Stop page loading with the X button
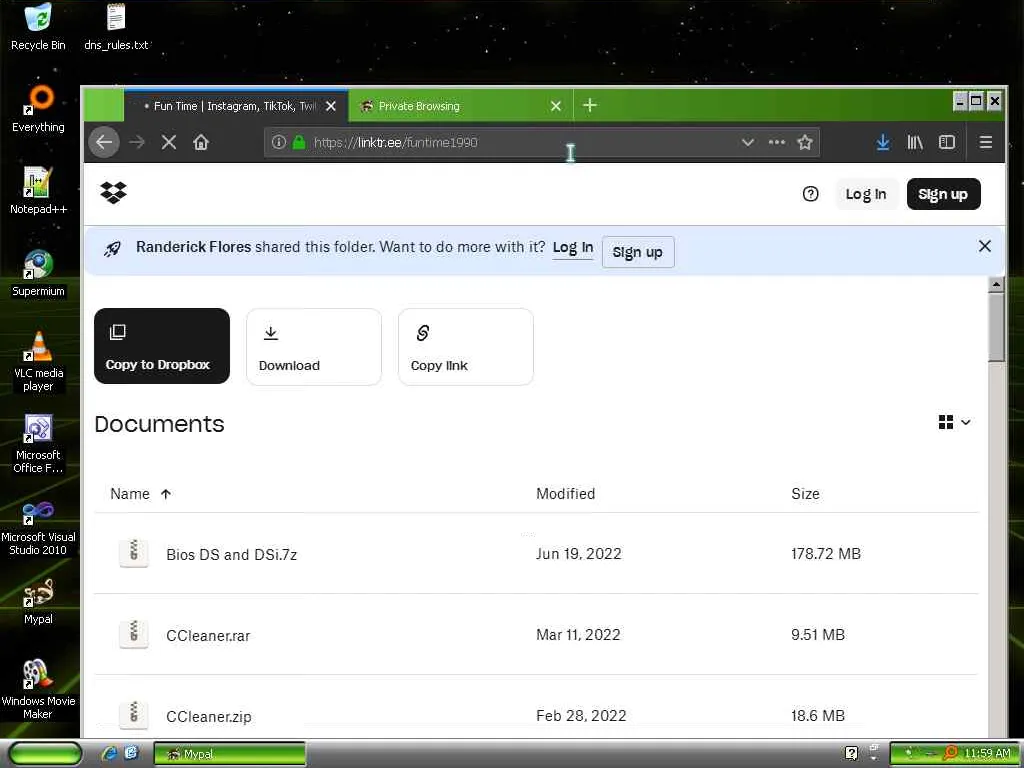 [168, 142]
